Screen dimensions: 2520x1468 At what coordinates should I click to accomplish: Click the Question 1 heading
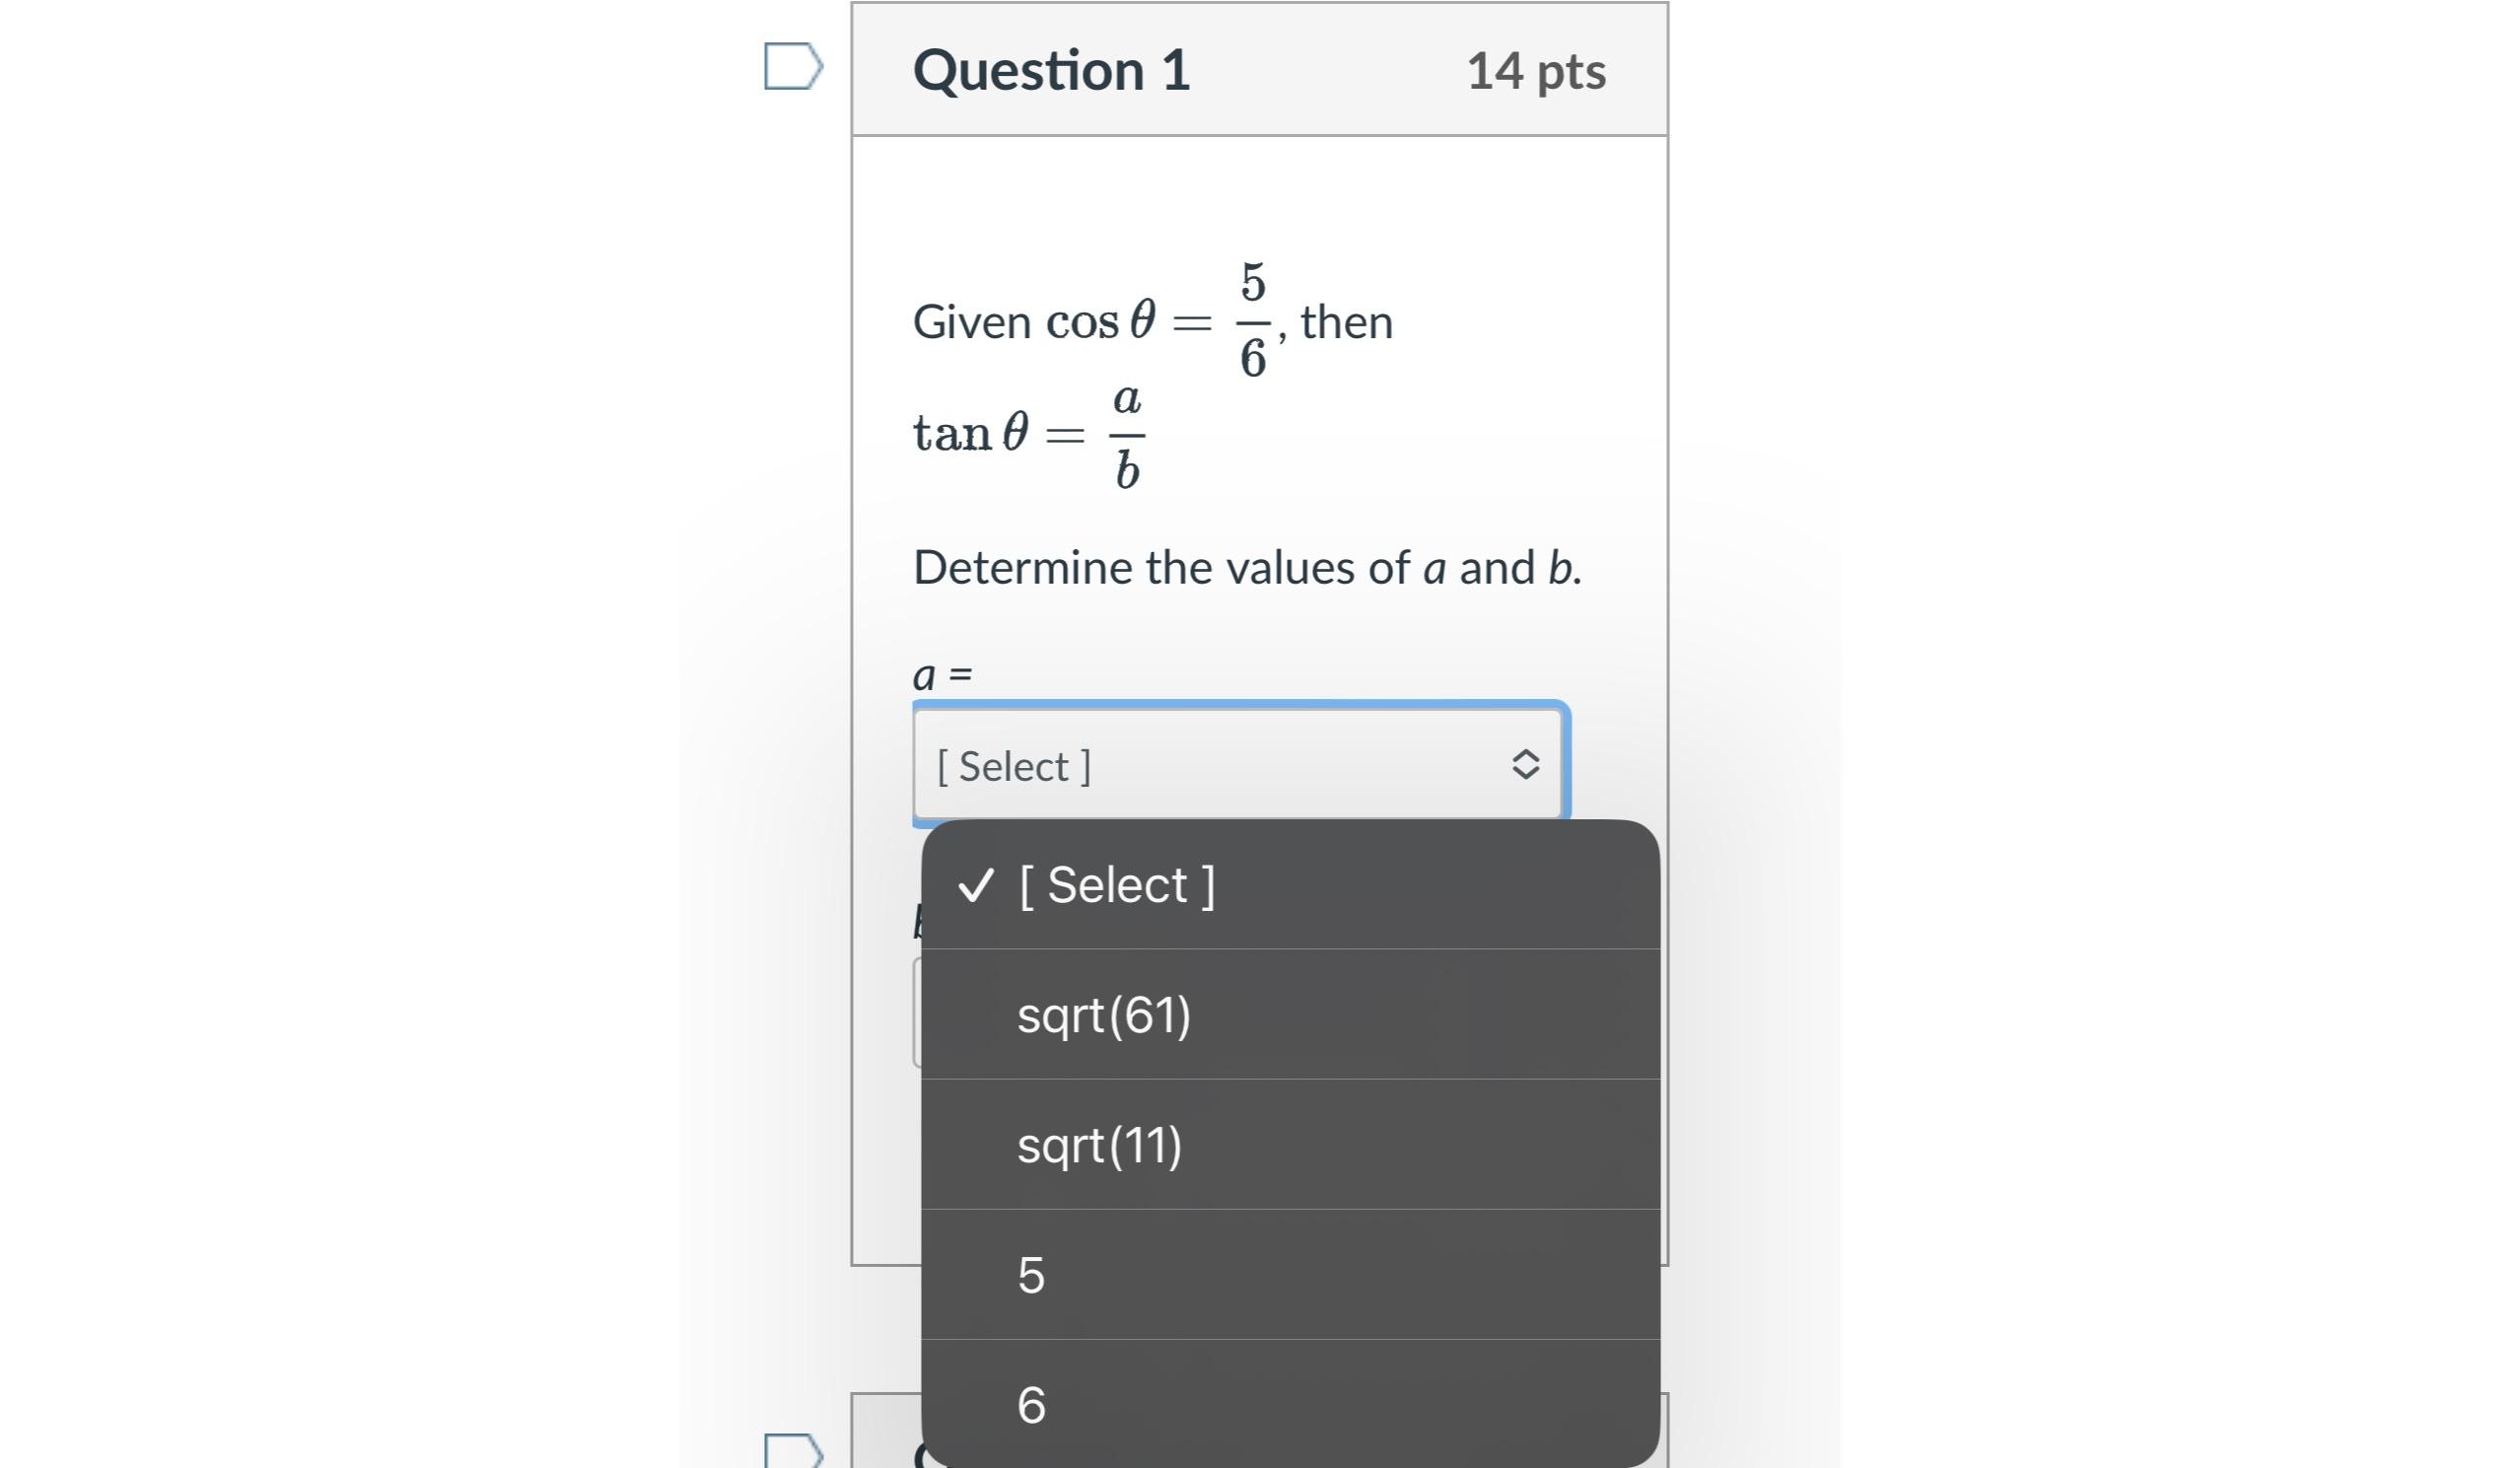[1051, 70]
